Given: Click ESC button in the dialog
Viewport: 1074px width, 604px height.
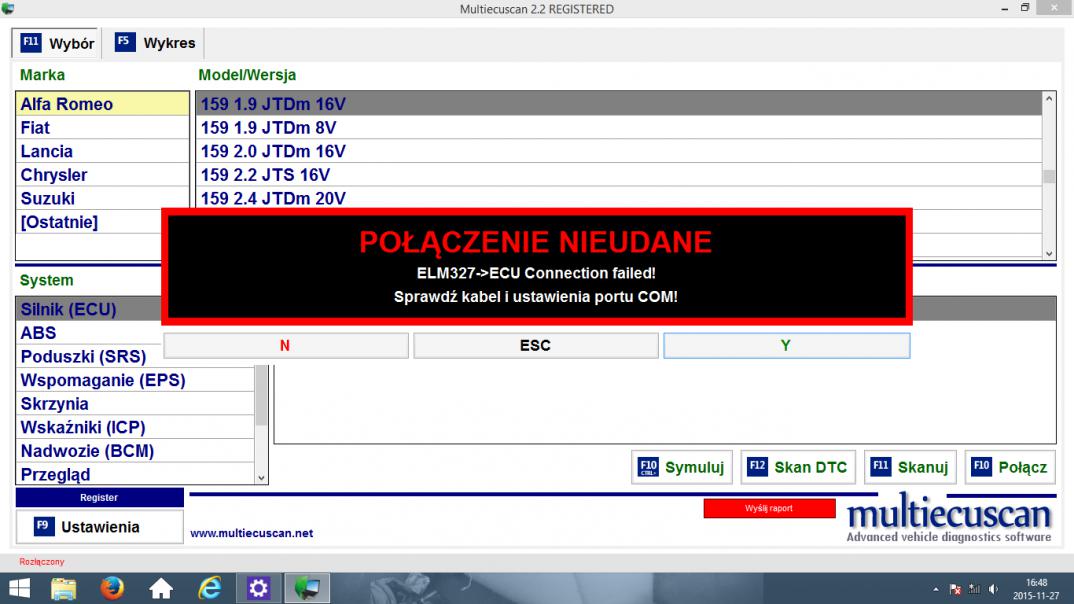Looking at the screenshot, I should tap(536, 346).
